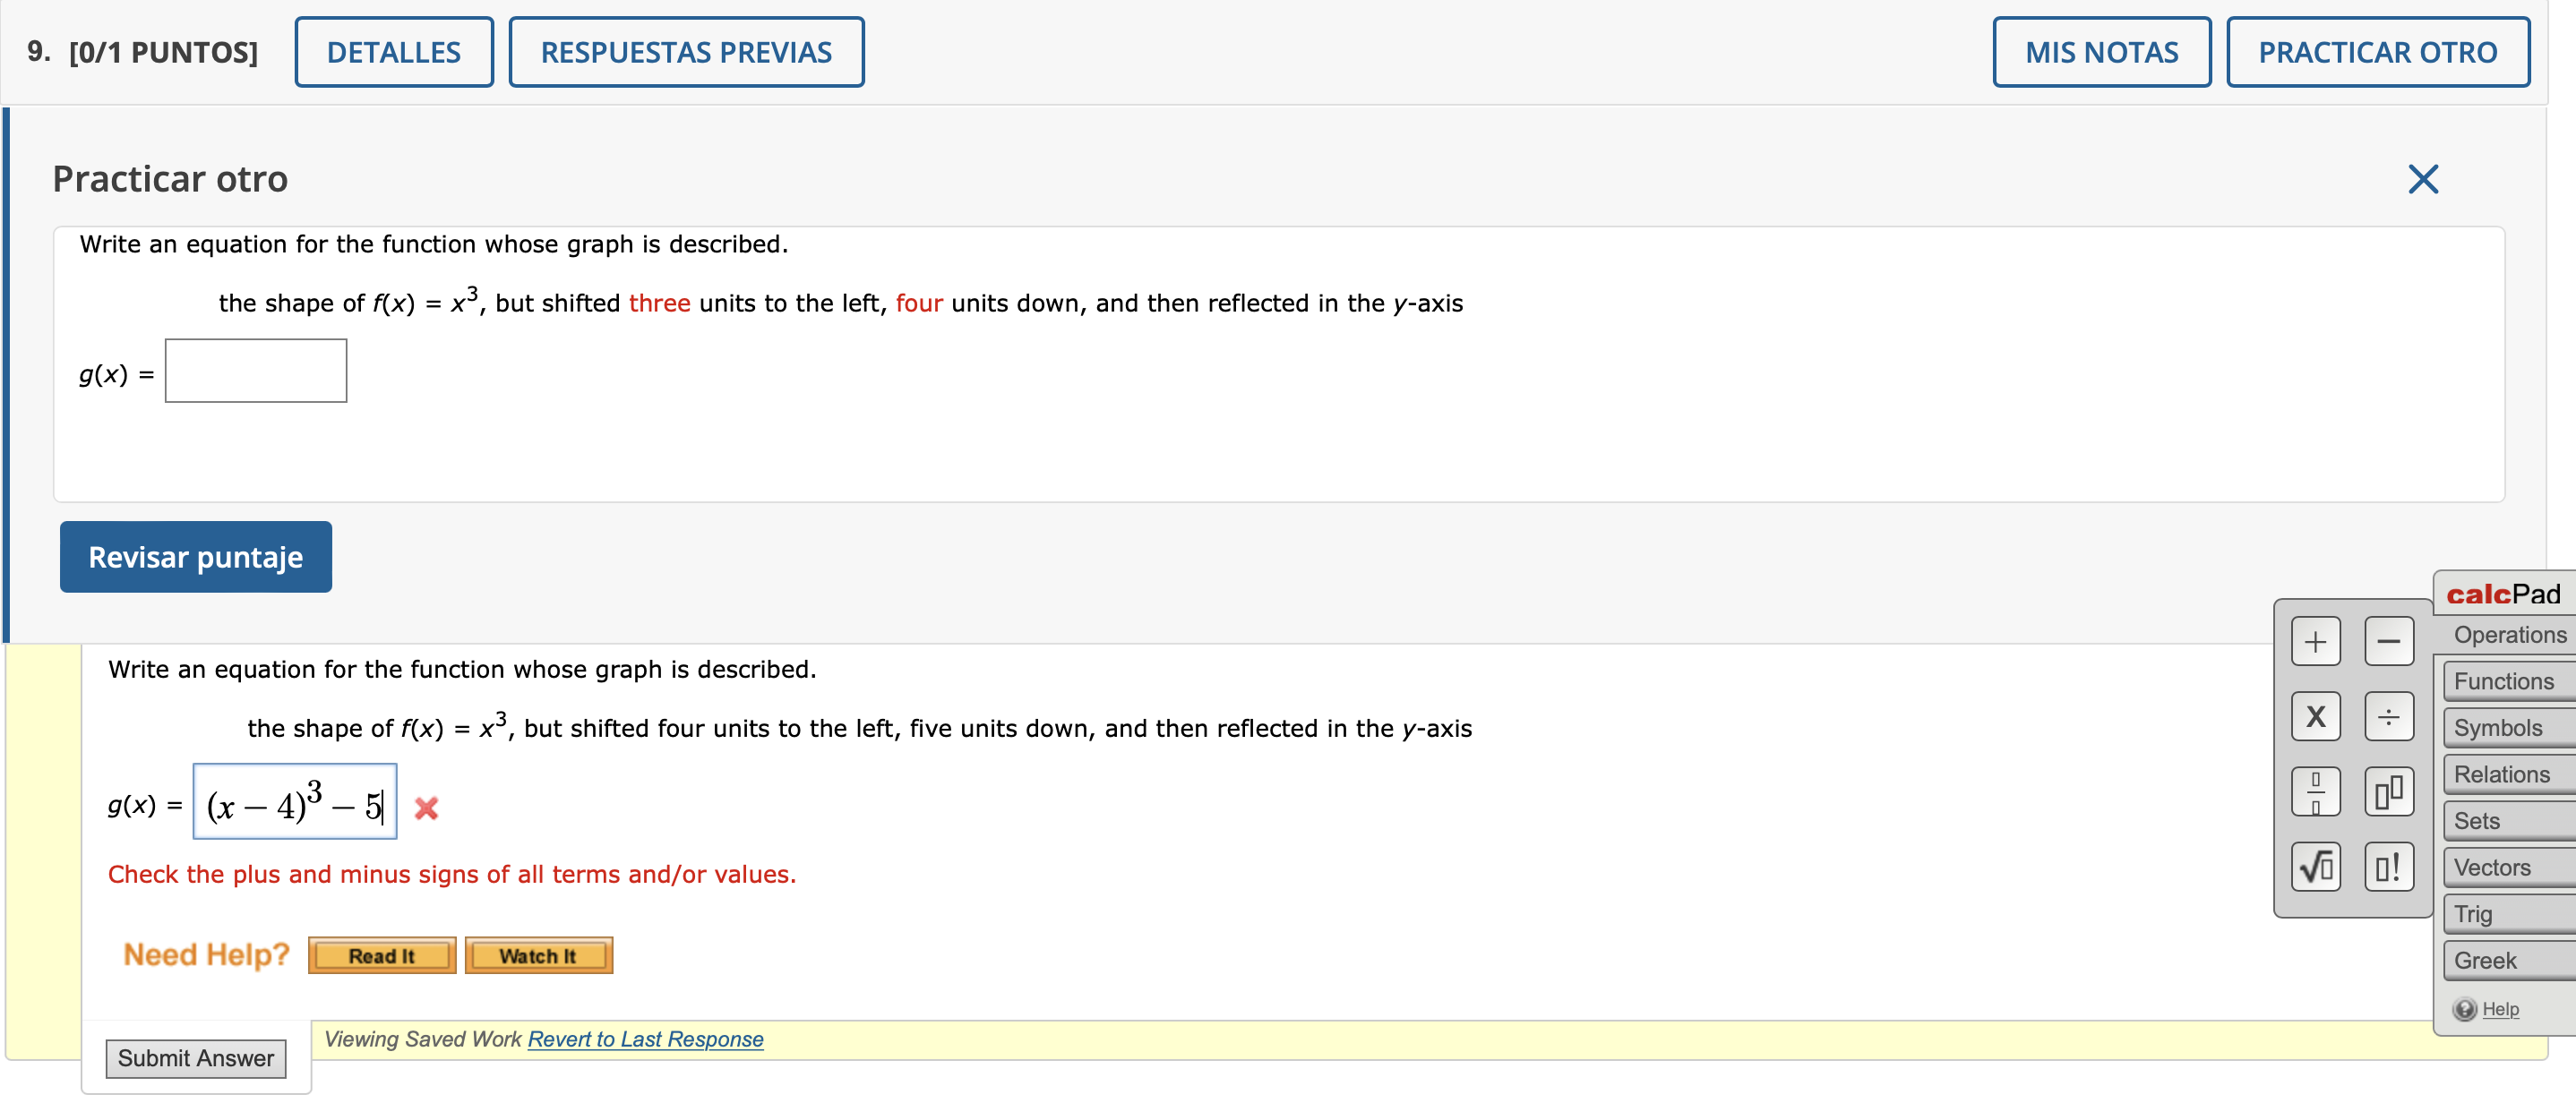Viewport: 2576px width, 1103px height.
Task: Select the multiplication symbol in calcPad
Action: 2316,716
